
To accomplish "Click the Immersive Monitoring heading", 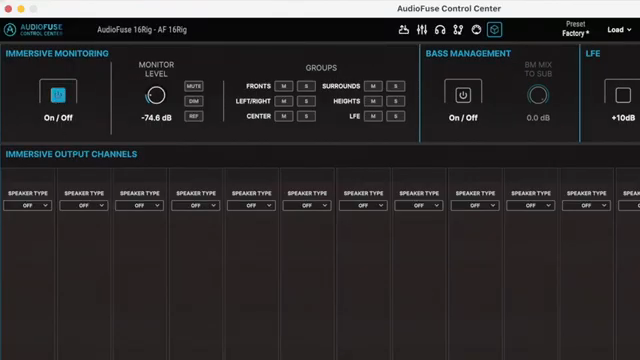I will pos(57,53).
